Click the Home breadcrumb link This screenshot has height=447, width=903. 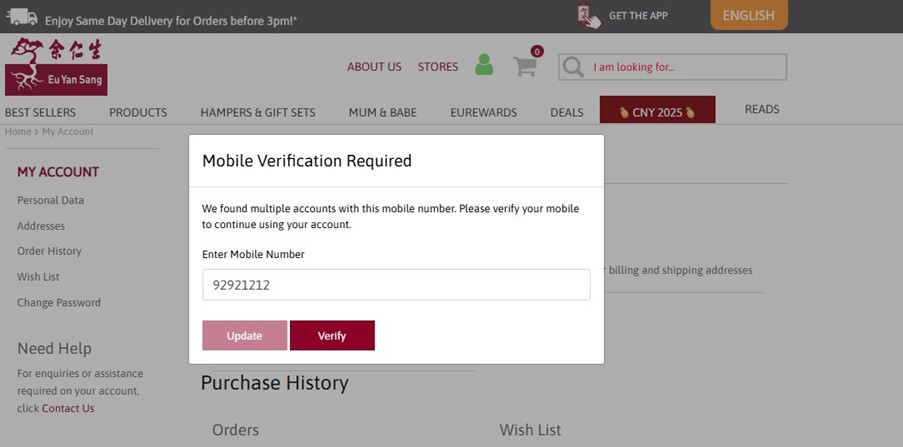point(17,132)
